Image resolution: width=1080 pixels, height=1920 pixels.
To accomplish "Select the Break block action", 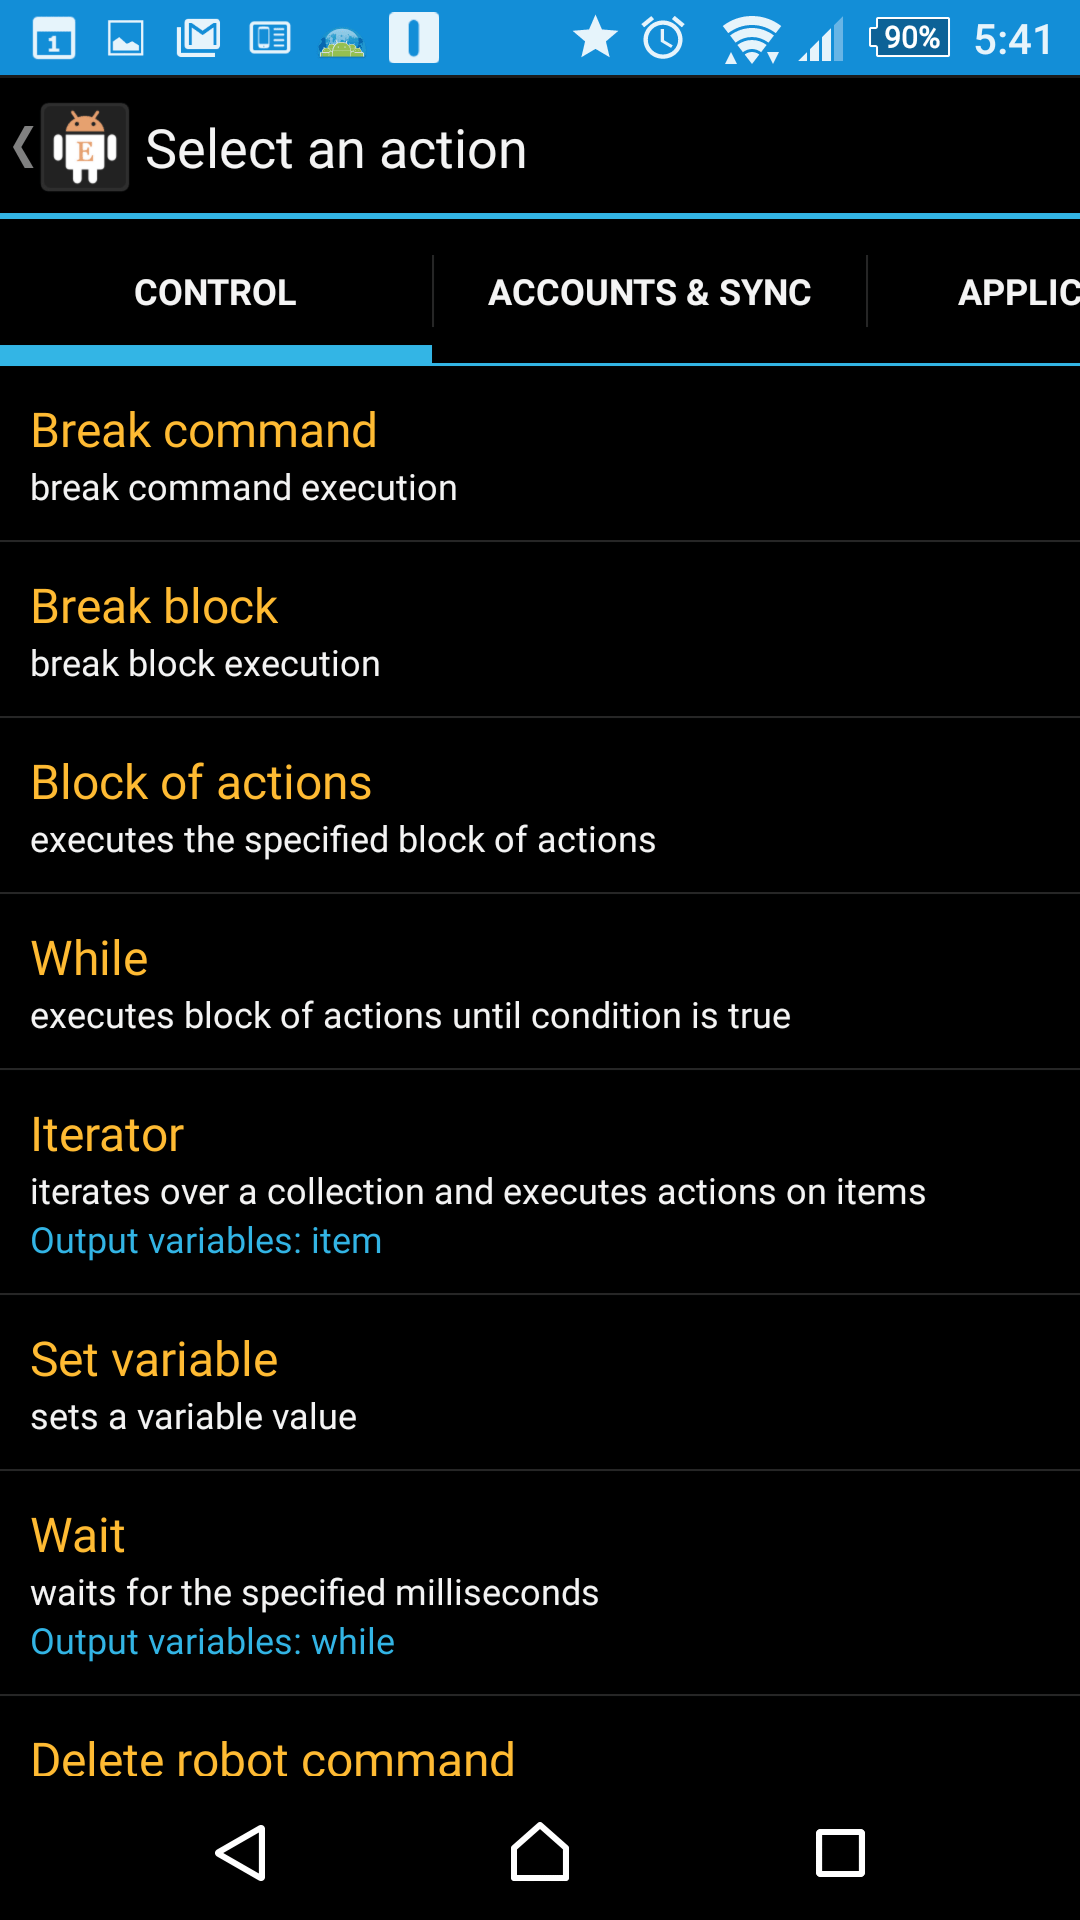I will pos(540,631).
